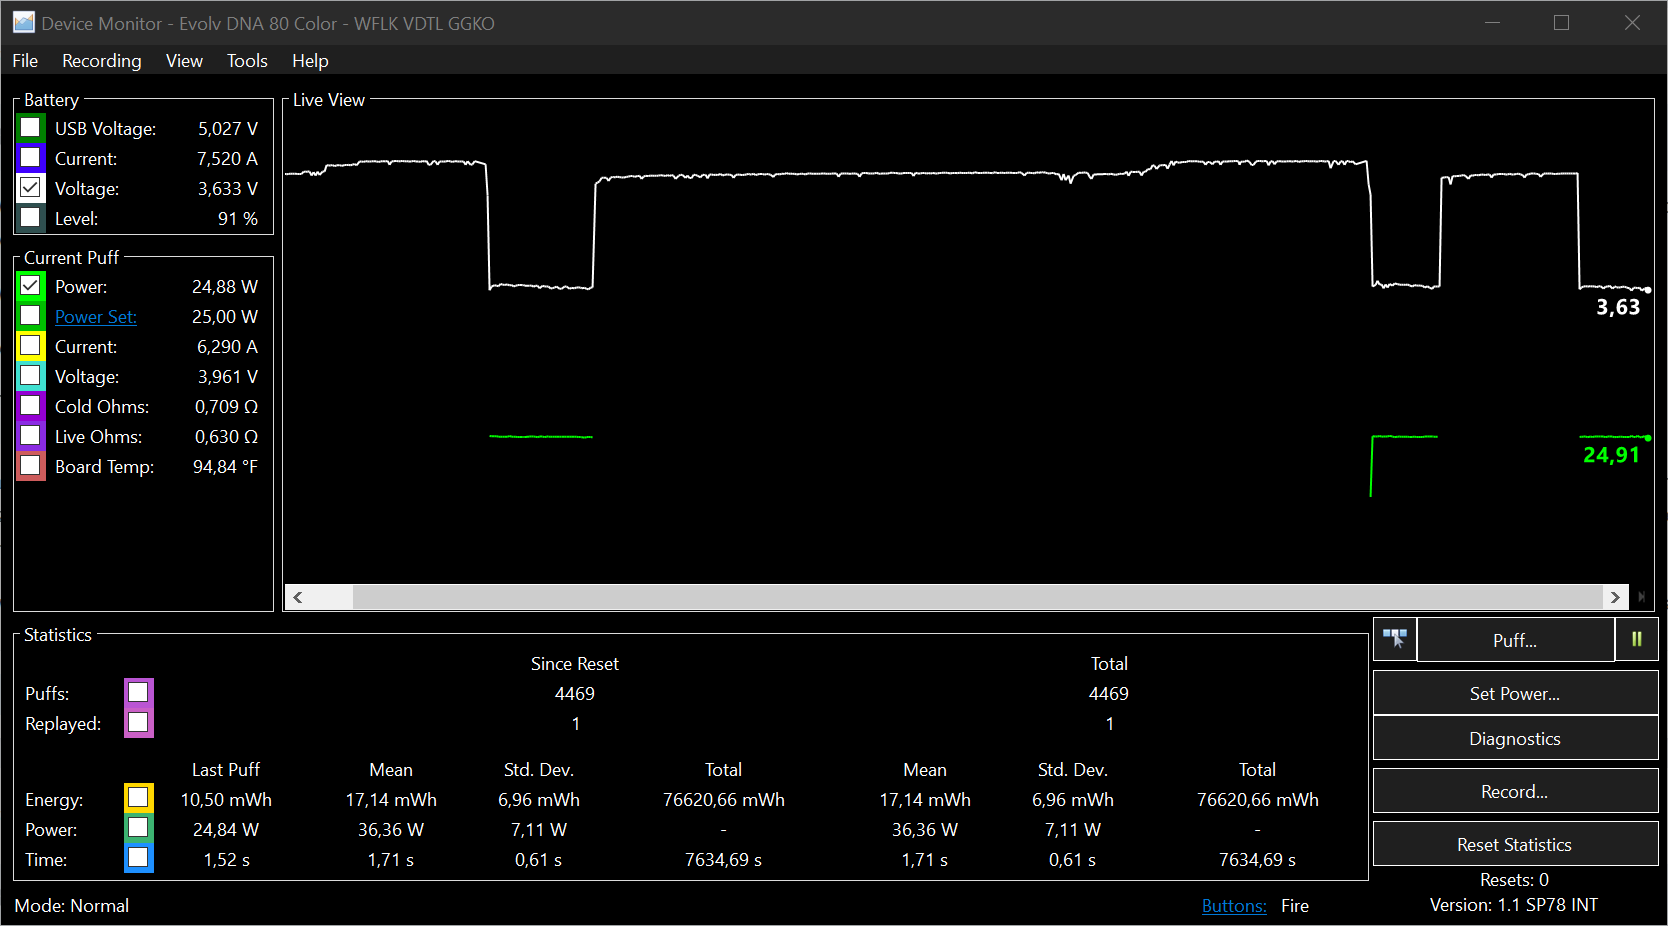Screen dimensions: 1668x926
Task: Open the Tools menu
Action: [247, 61]
